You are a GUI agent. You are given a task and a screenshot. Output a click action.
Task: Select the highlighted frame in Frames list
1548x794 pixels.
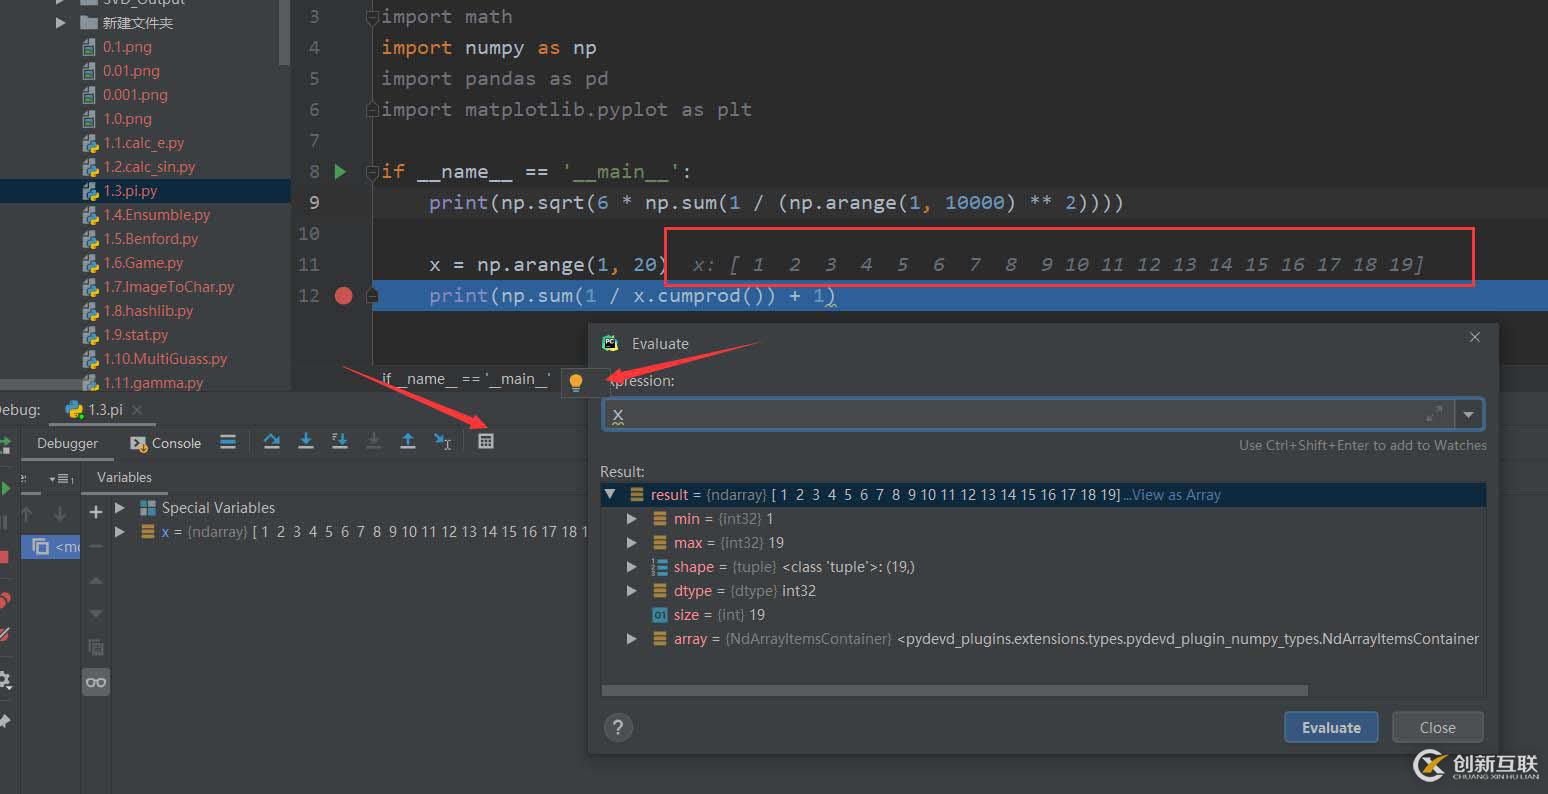(51, 546)
